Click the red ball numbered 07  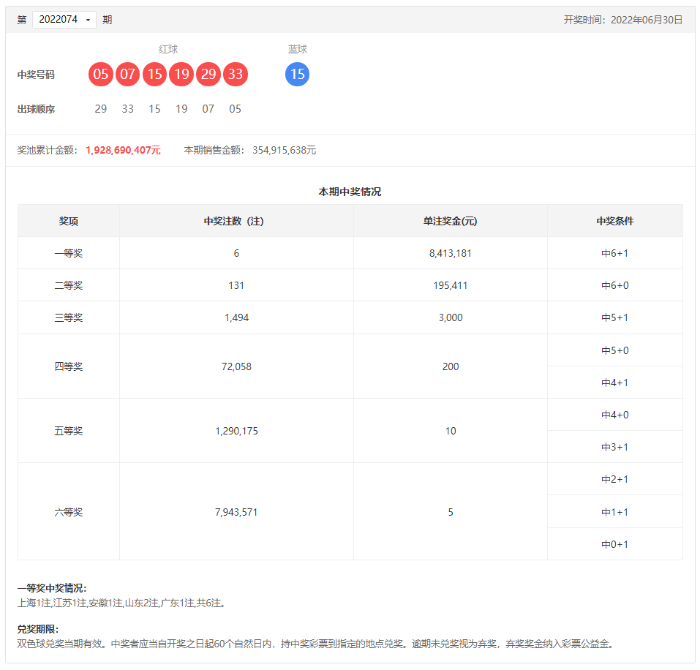coord(127,74)
